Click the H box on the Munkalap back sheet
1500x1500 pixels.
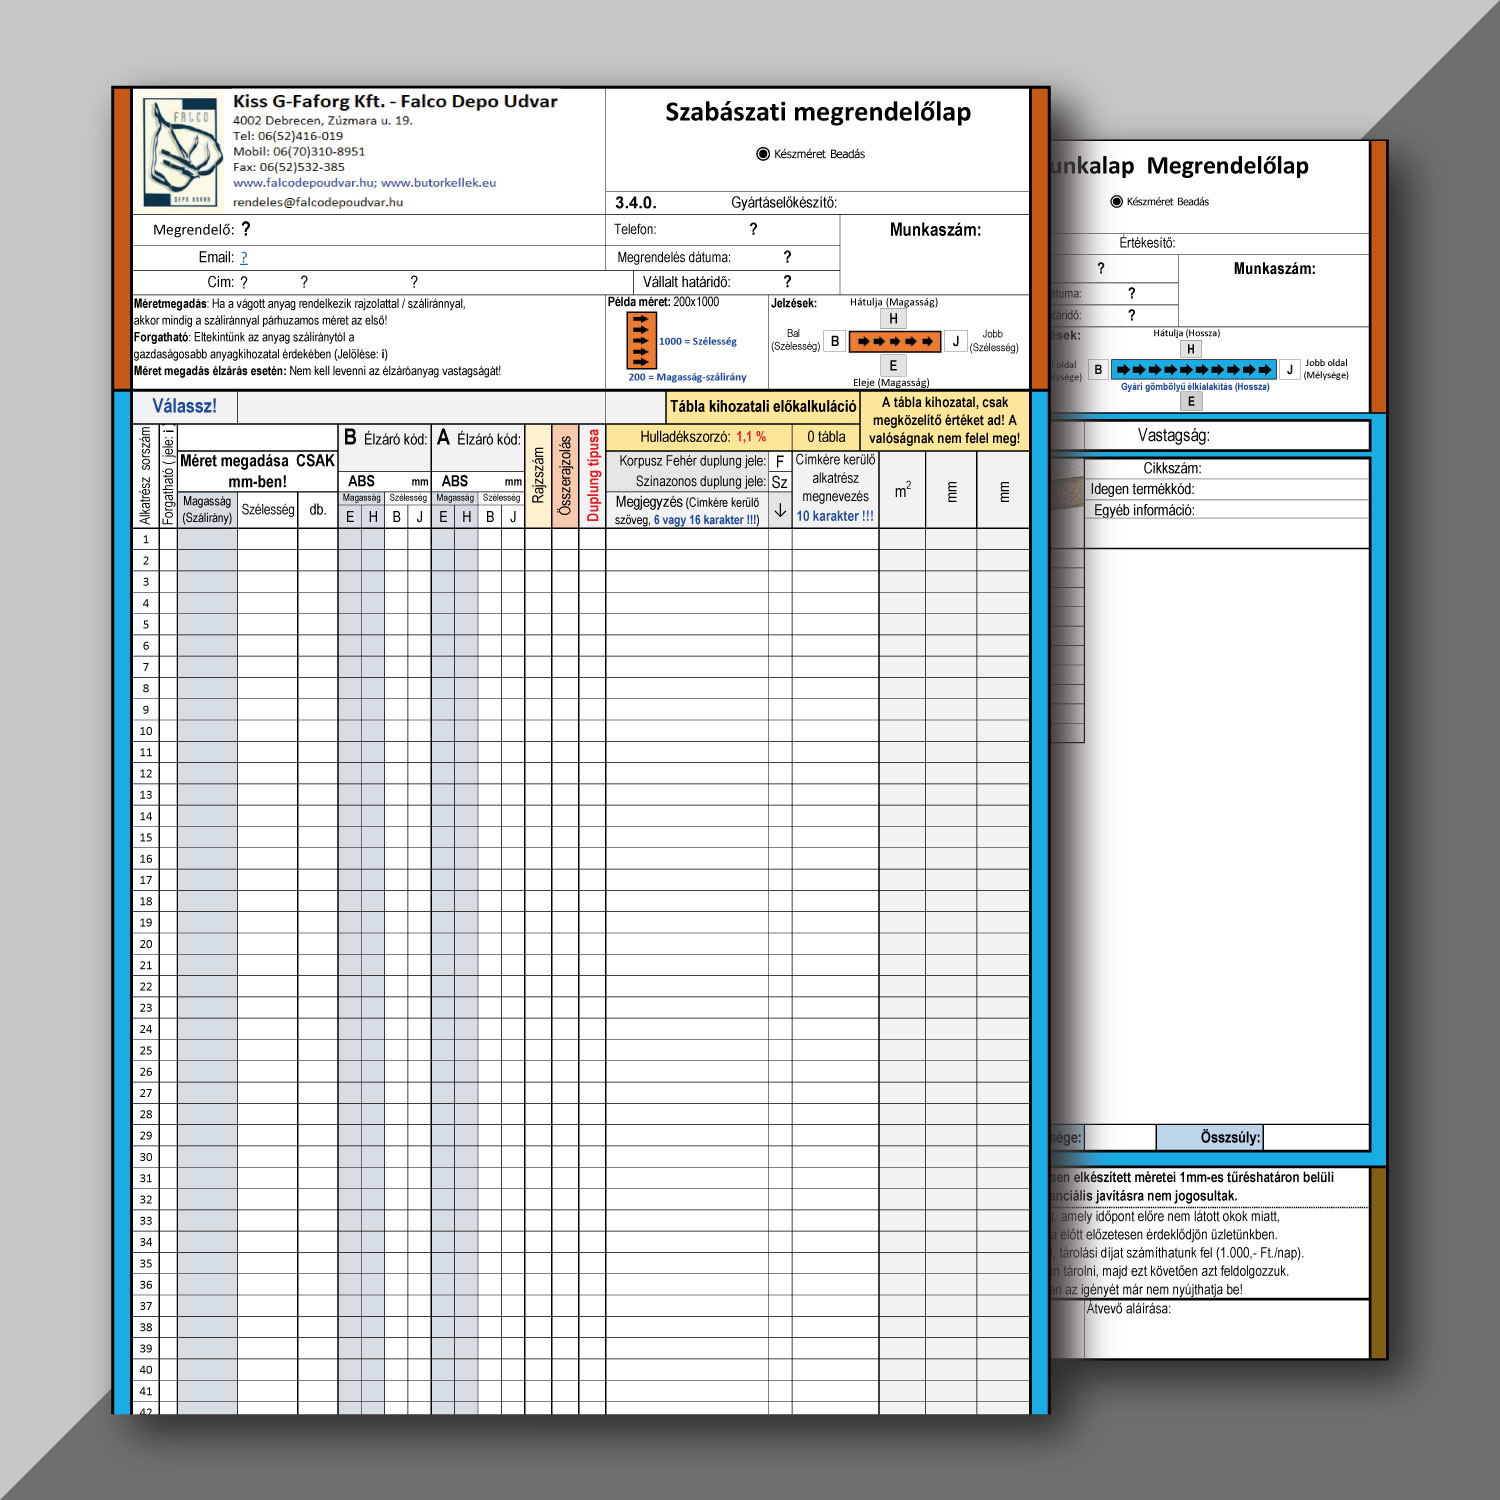click(x=1190, y=349)
